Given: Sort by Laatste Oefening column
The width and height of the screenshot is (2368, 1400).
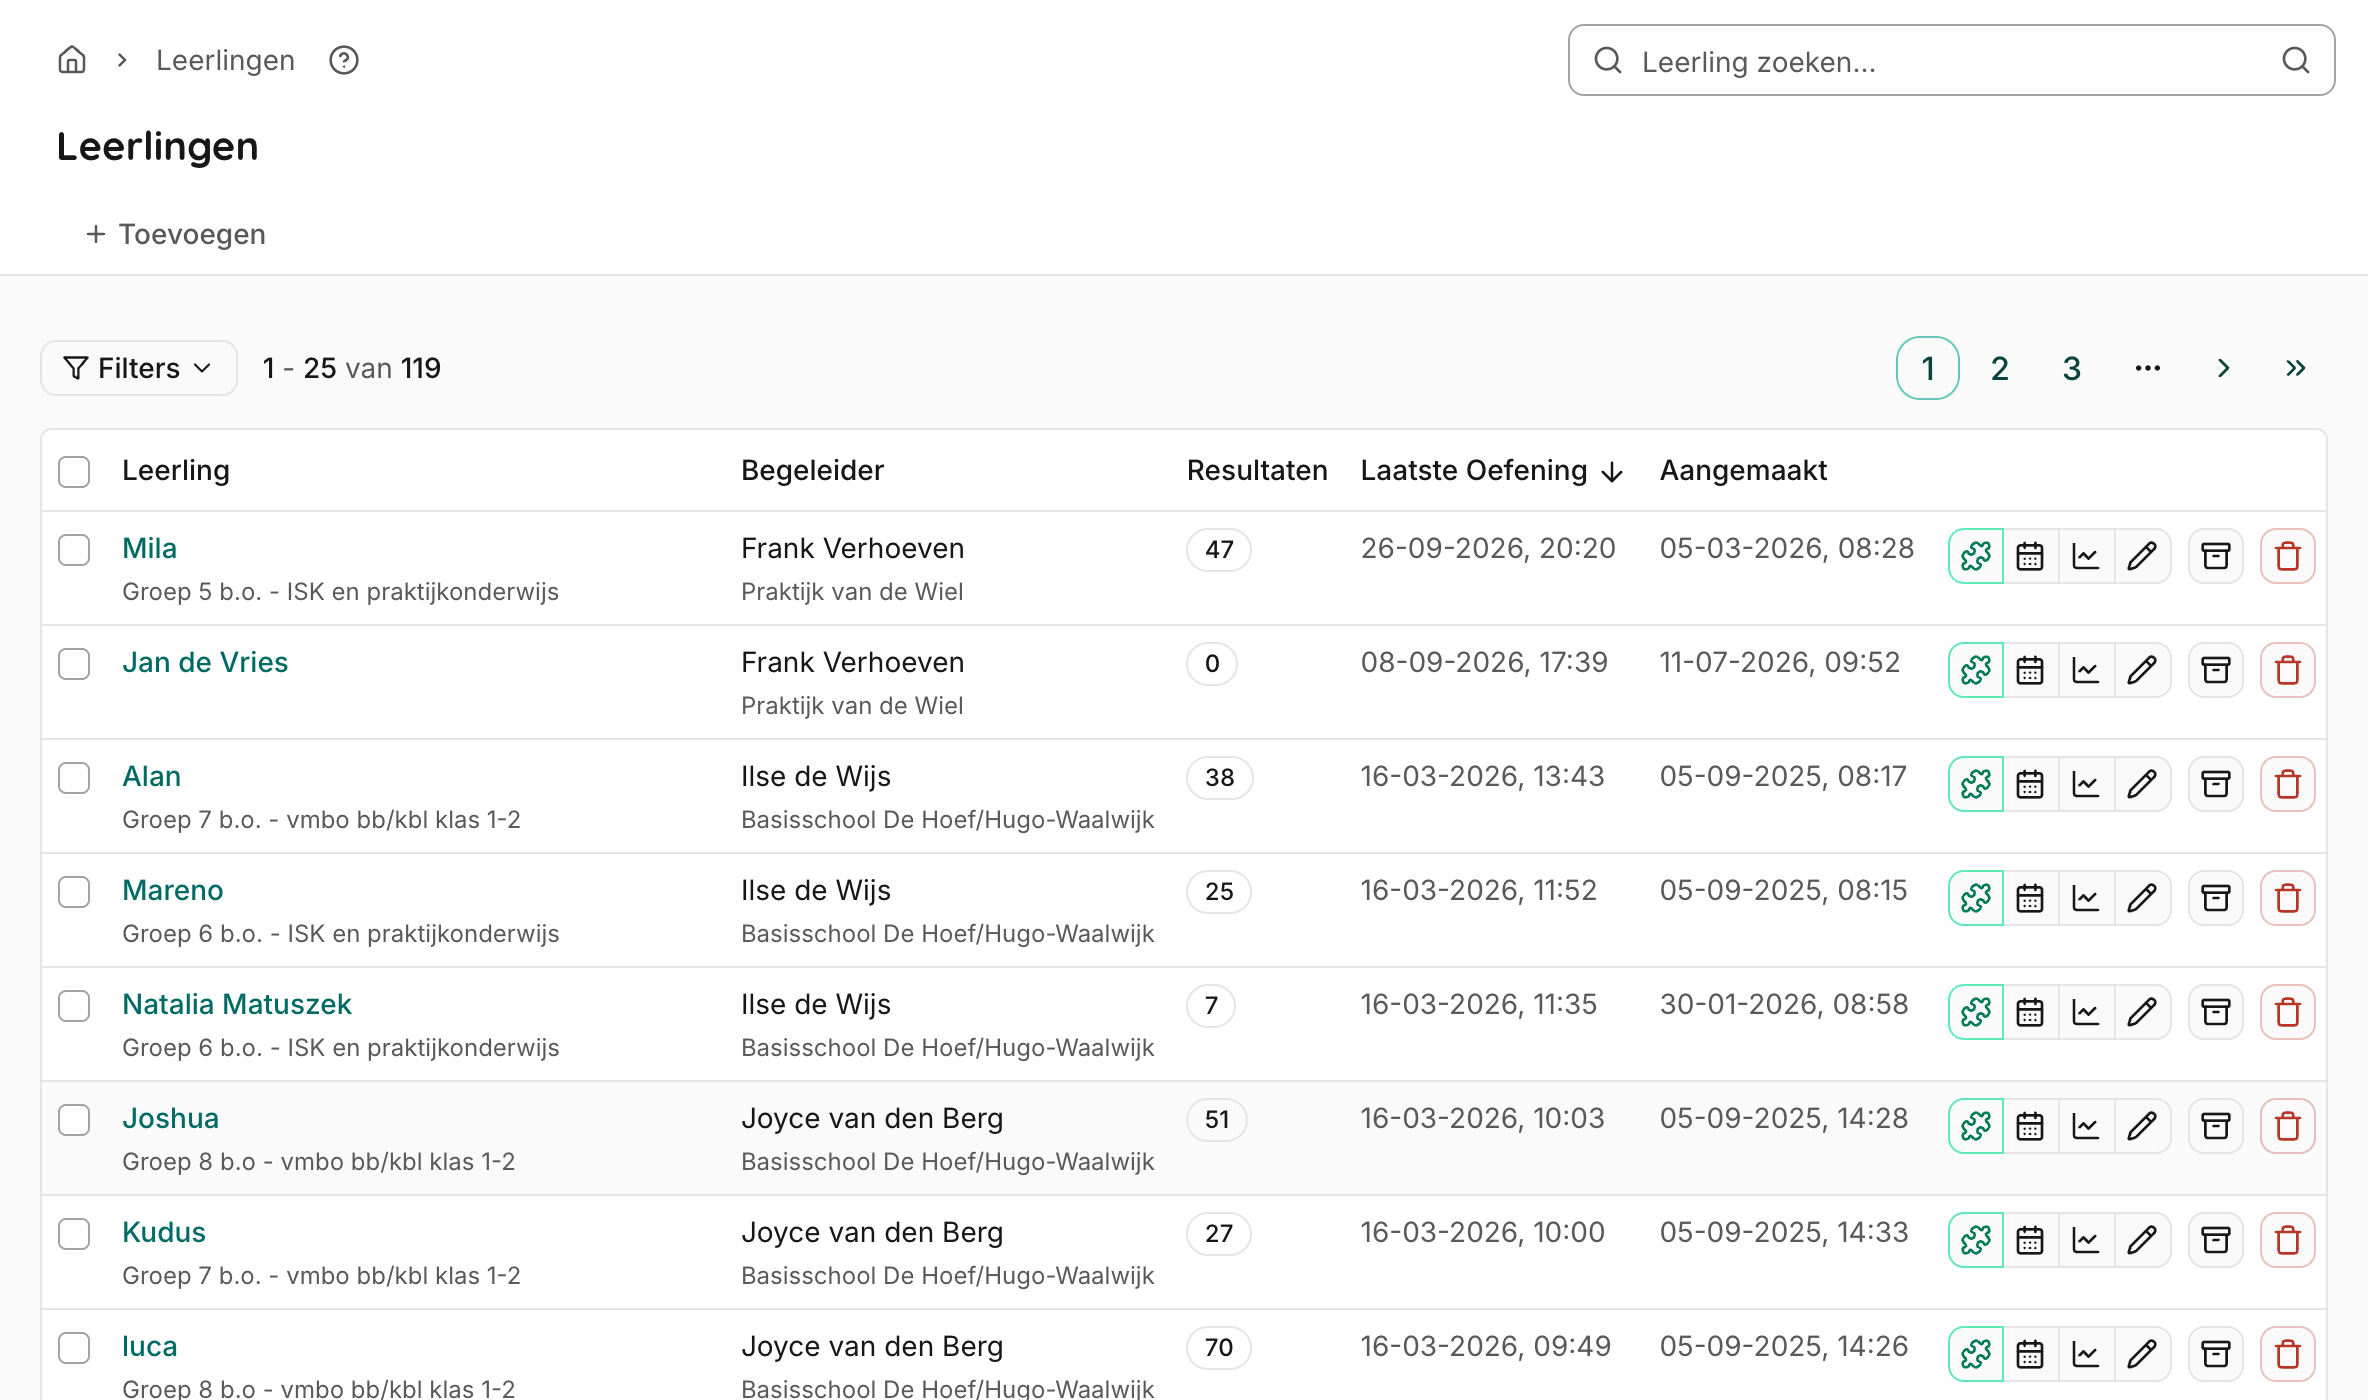Looking at the screenshot, I should click(x=1491, y=470).
